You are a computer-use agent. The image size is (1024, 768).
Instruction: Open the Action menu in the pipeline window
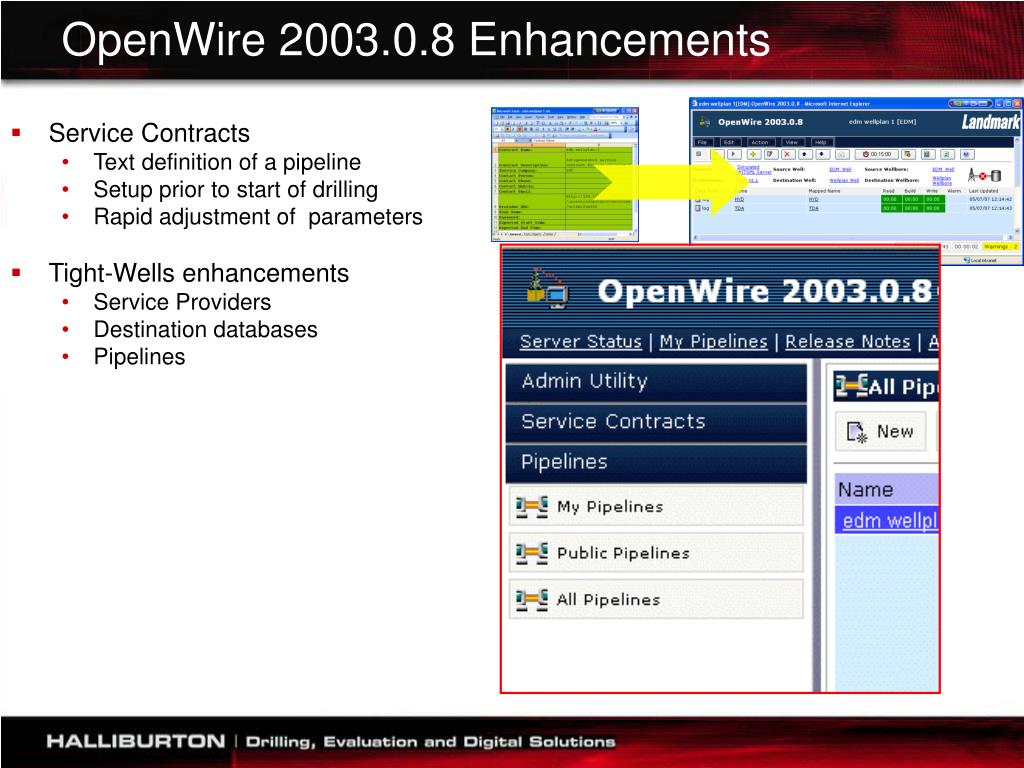760,142
